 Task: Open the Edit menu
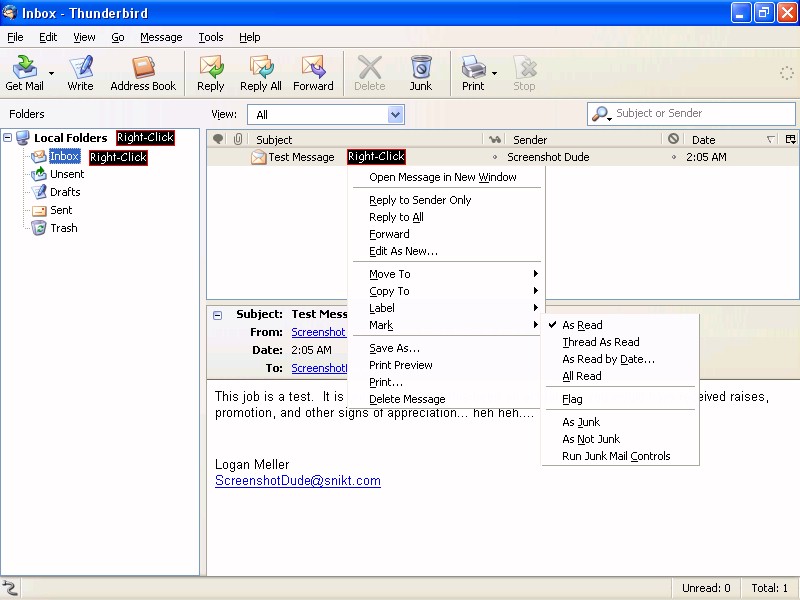pos(48,37)
